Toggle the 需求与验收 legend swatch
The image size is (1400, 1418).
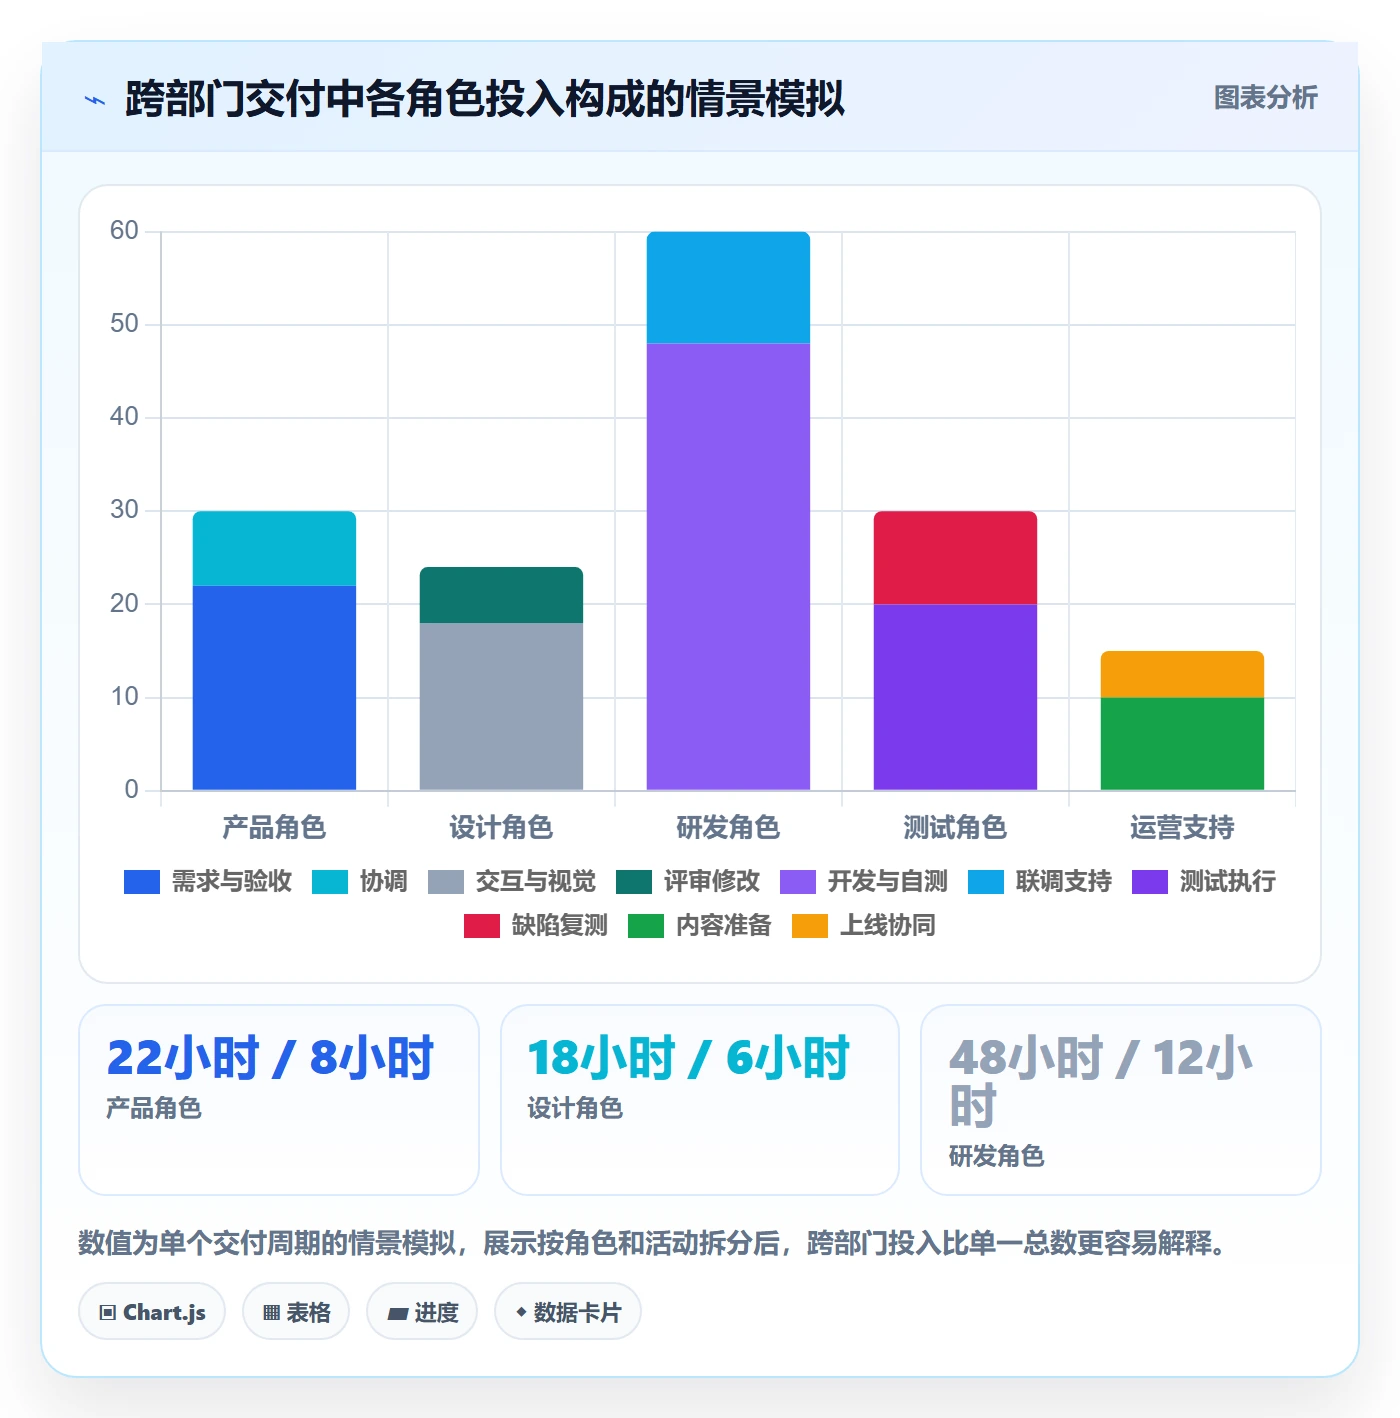point(142,882)
